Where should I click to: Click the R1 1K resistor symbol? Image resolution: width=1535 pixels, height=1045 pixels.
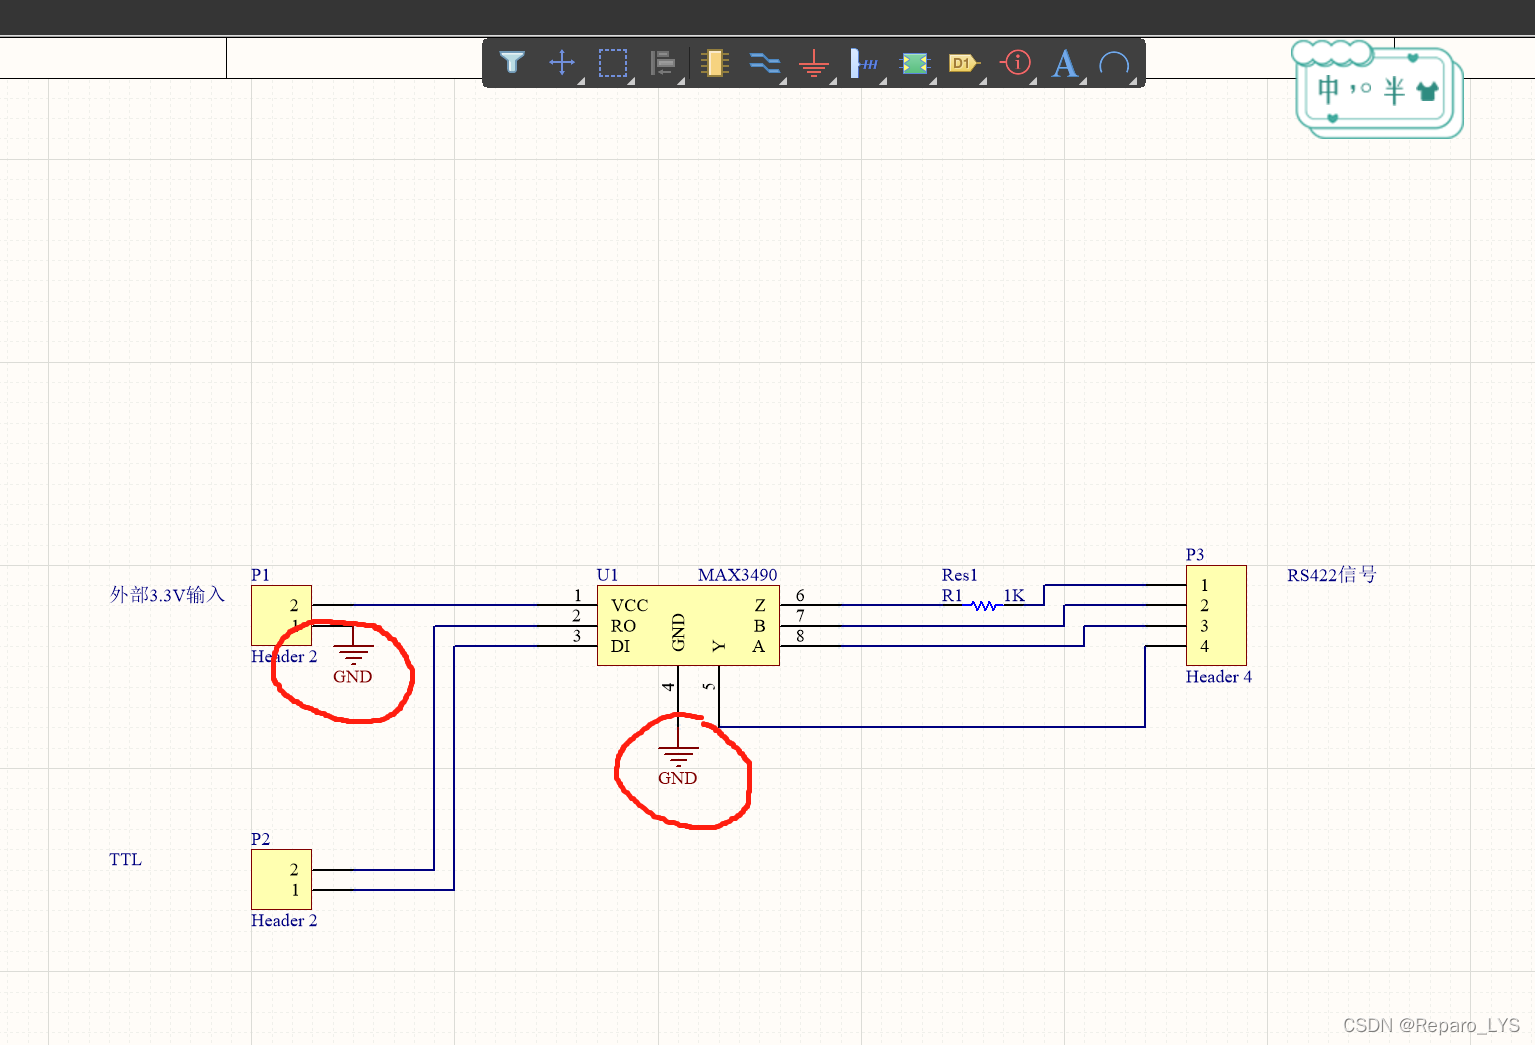[984, 605]
